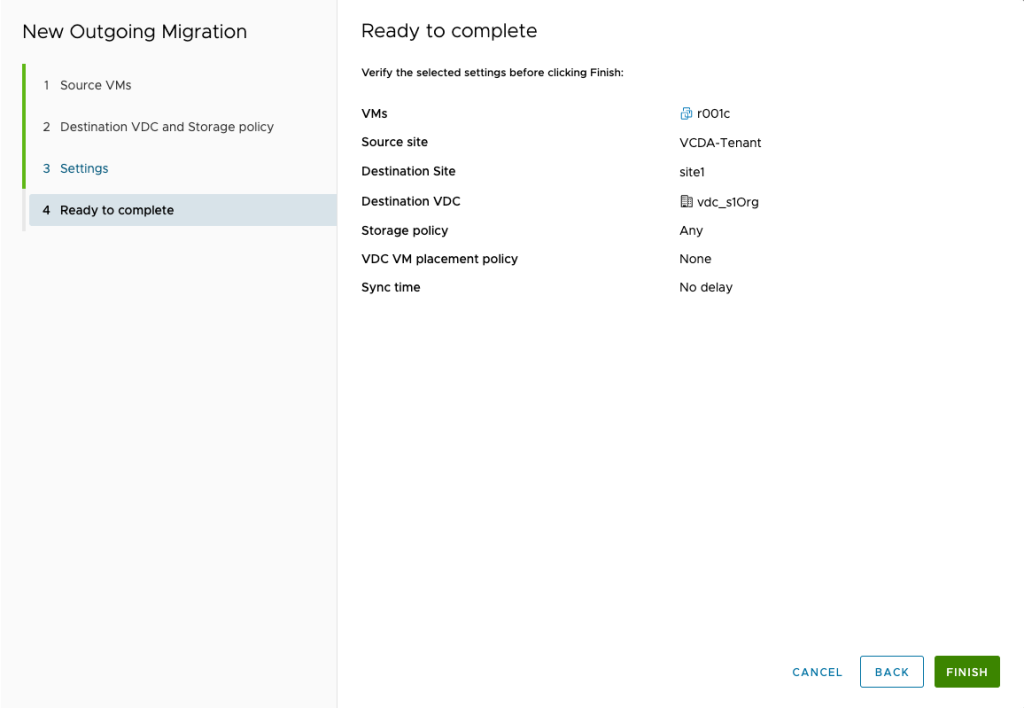Click the VDC VM placement policy label
1024x708 pixels.
tap(440, 259)
